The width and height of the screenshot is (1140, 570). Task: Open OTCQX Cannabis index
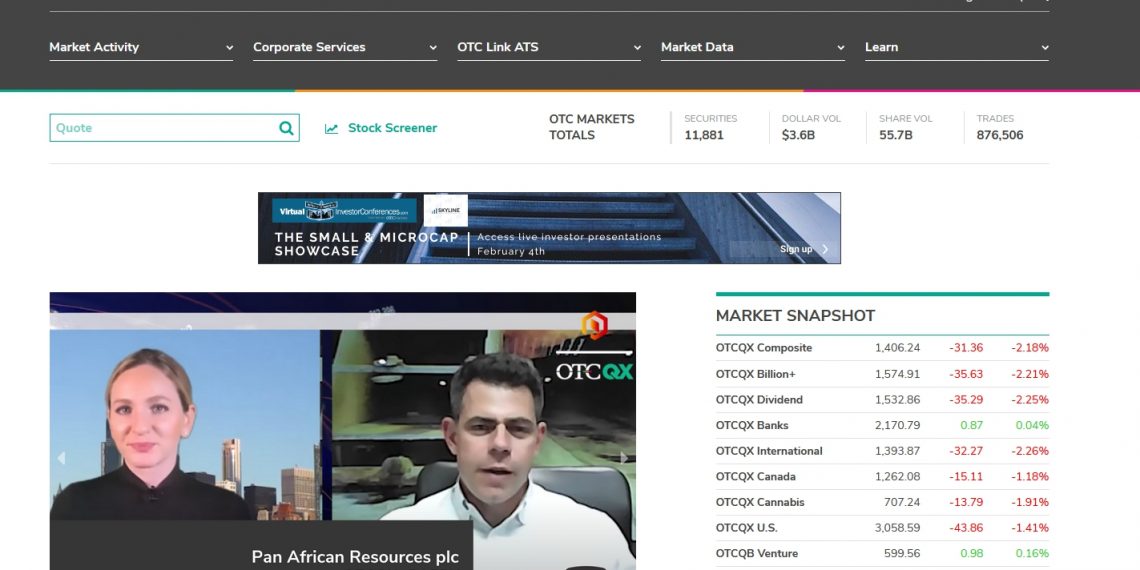coord(760,502)
